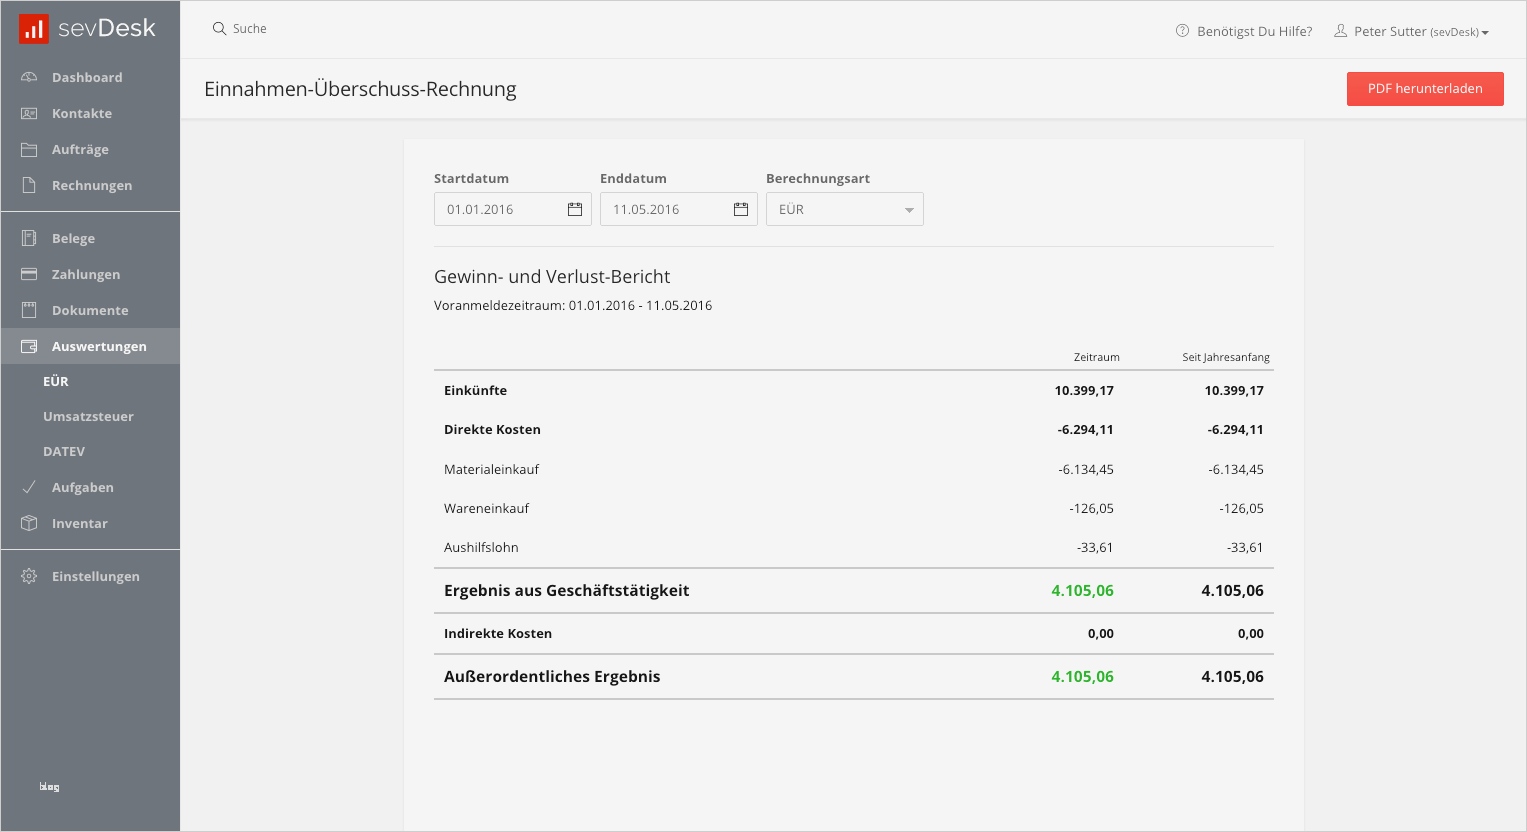Click the PDF herunterladen button
Image resolution: width=1527 pixels, height=832 pixels.
coord(1425,88)
